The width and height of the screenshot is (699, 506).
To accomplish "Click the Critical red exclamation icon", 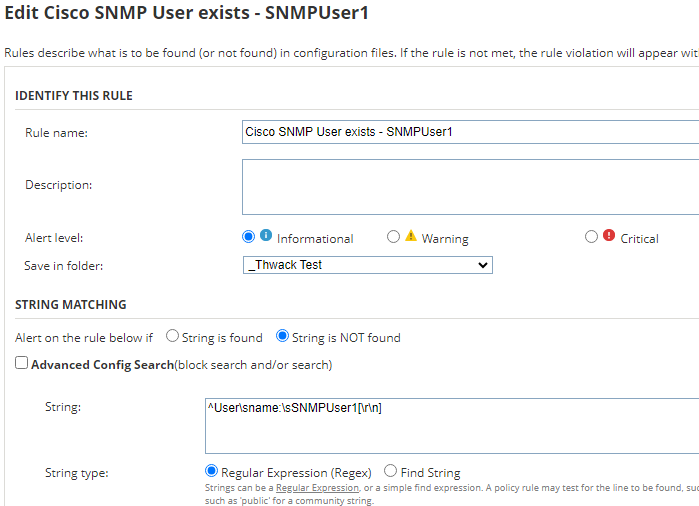I will tap(609, 235).
